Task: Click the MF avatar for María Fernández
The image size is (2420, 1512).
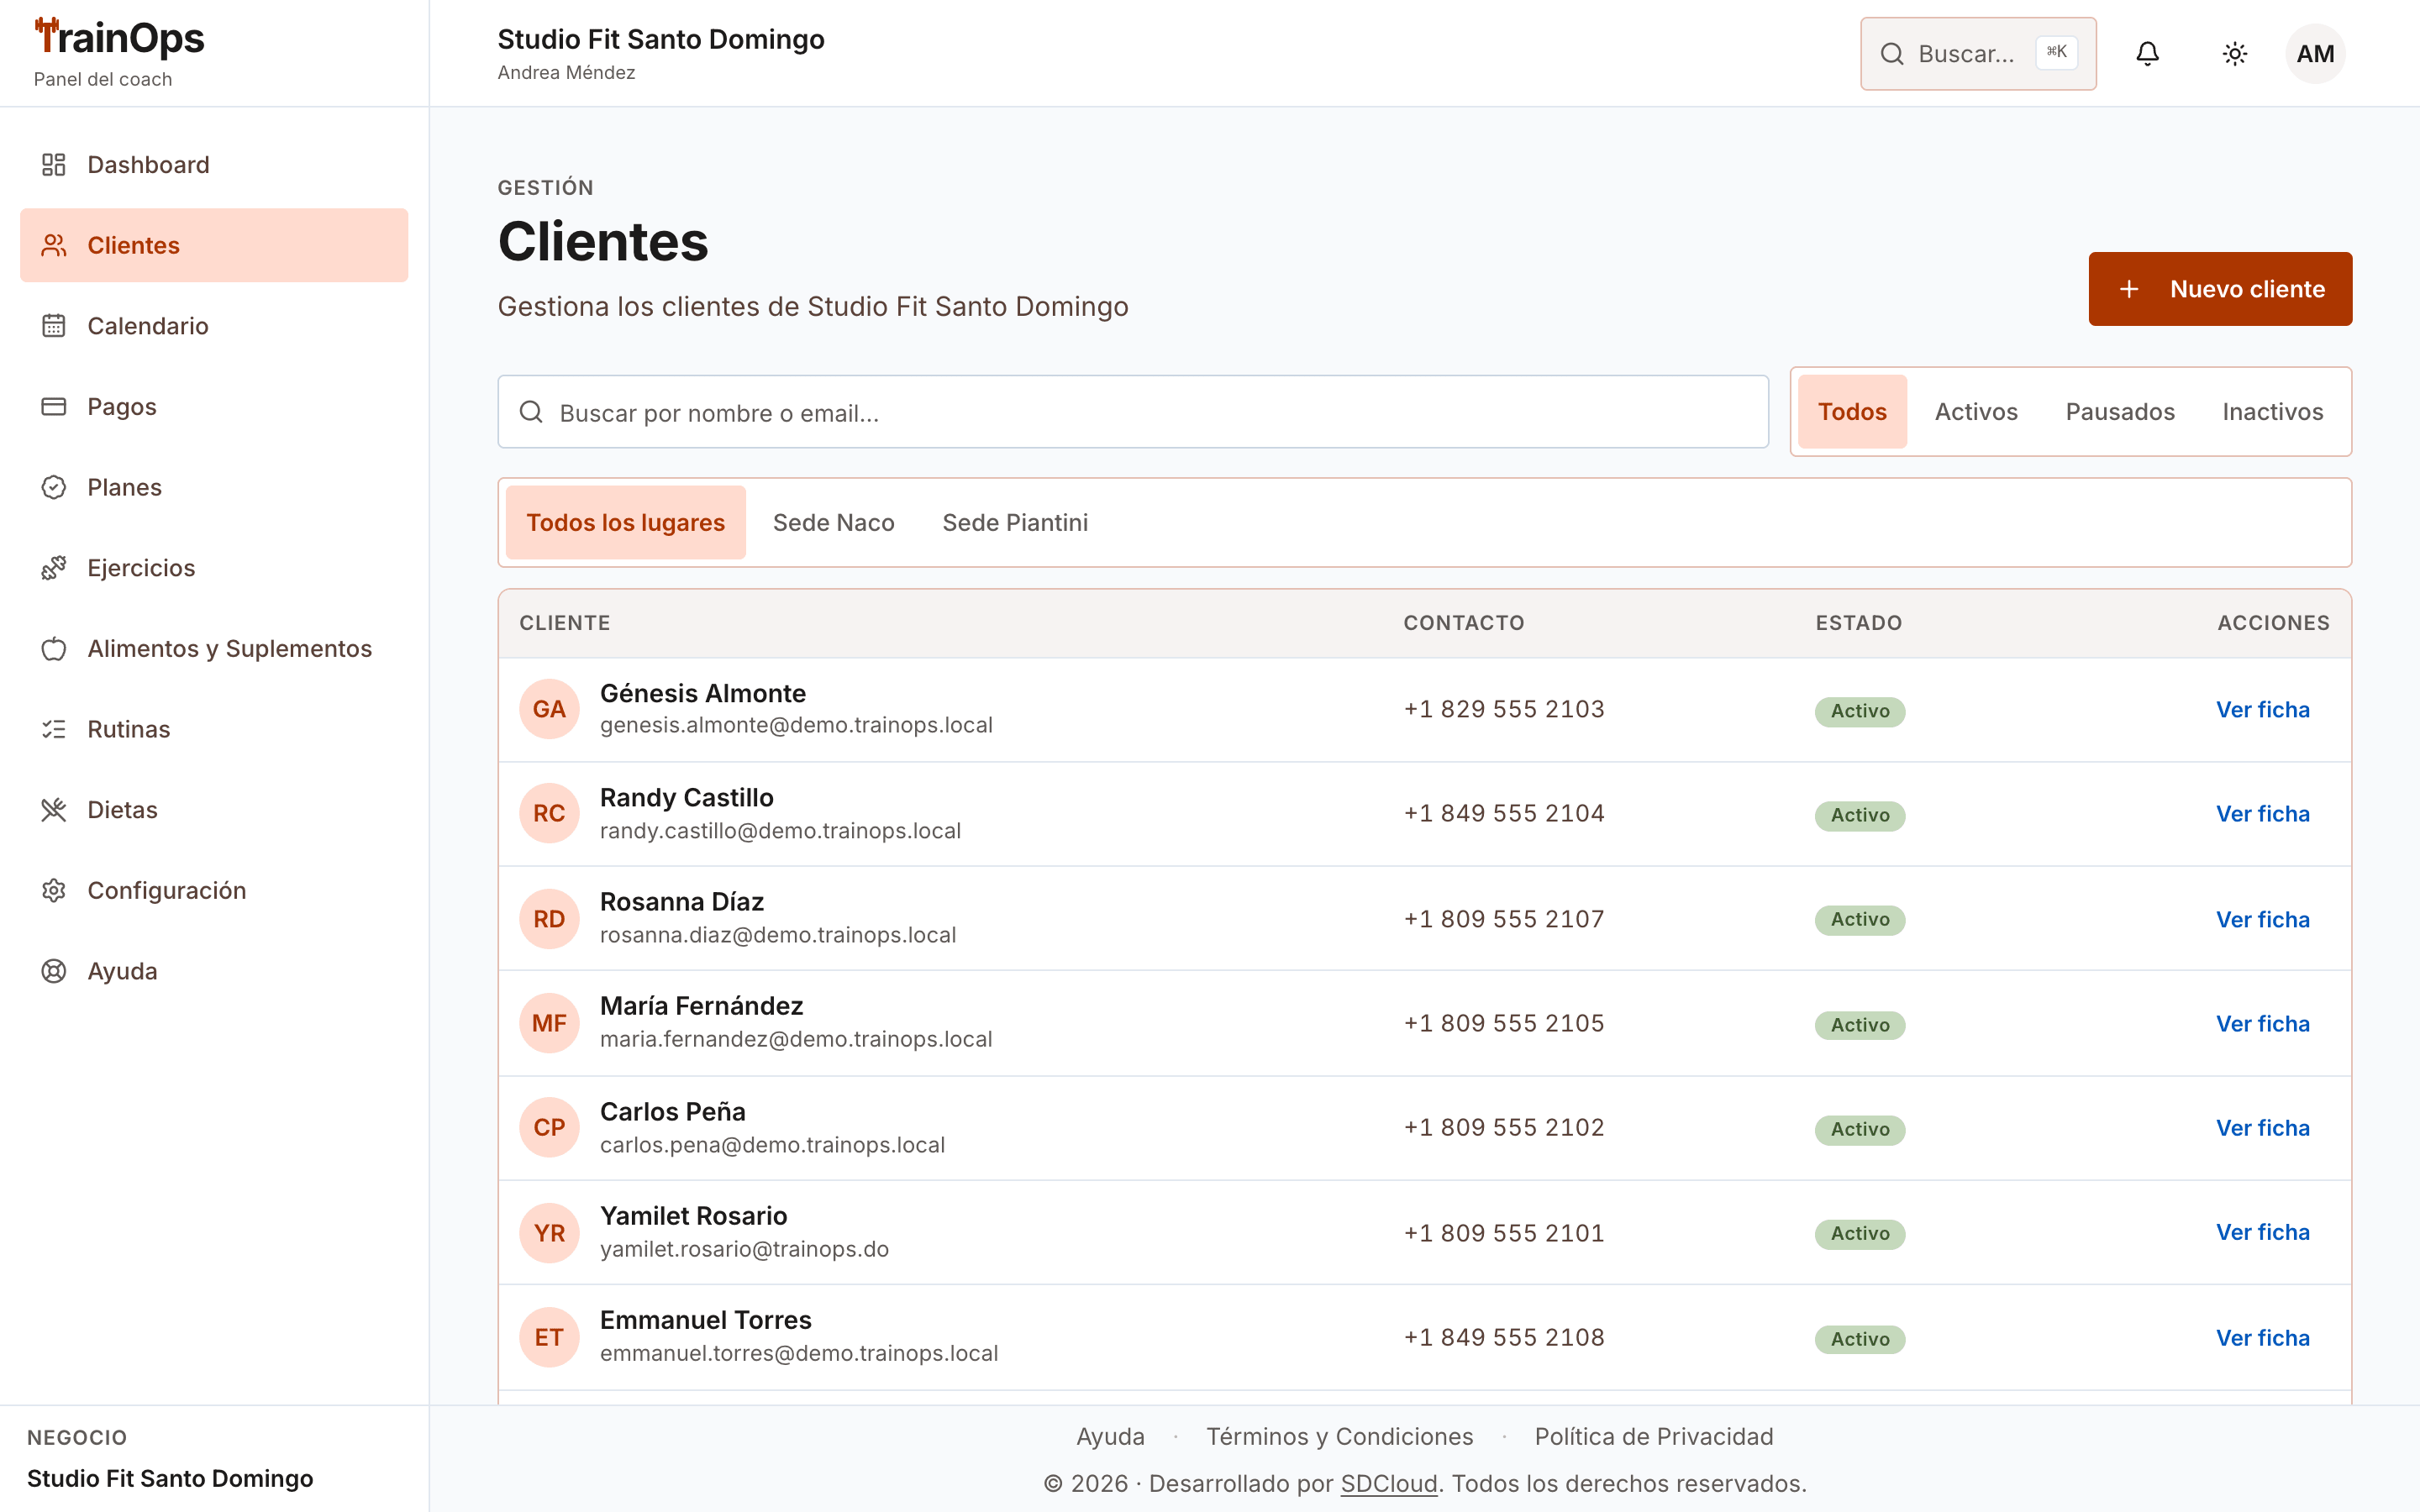Action: [549, 1023]
